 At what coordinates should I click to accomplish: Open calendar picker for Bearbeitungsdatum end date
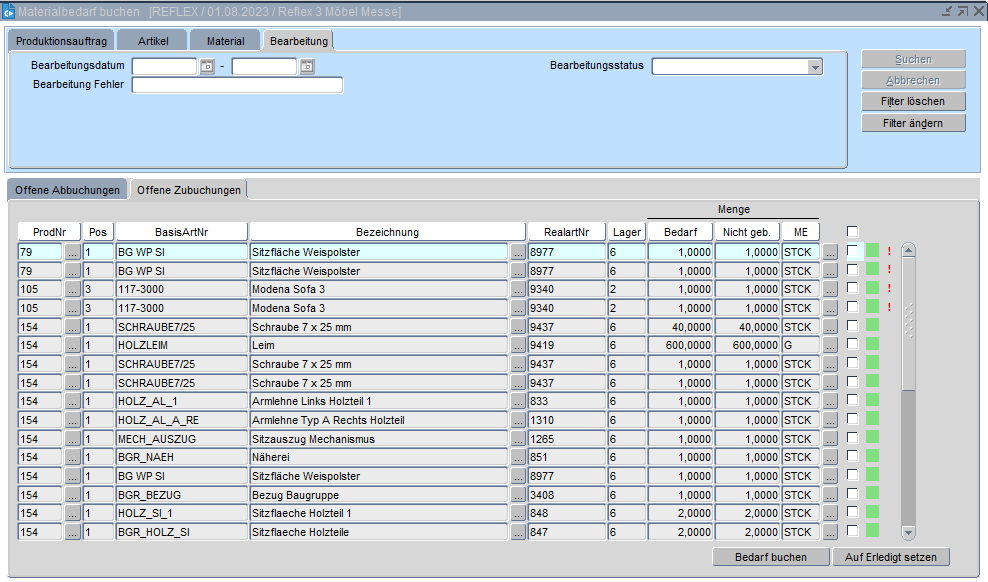click(307, 67)
